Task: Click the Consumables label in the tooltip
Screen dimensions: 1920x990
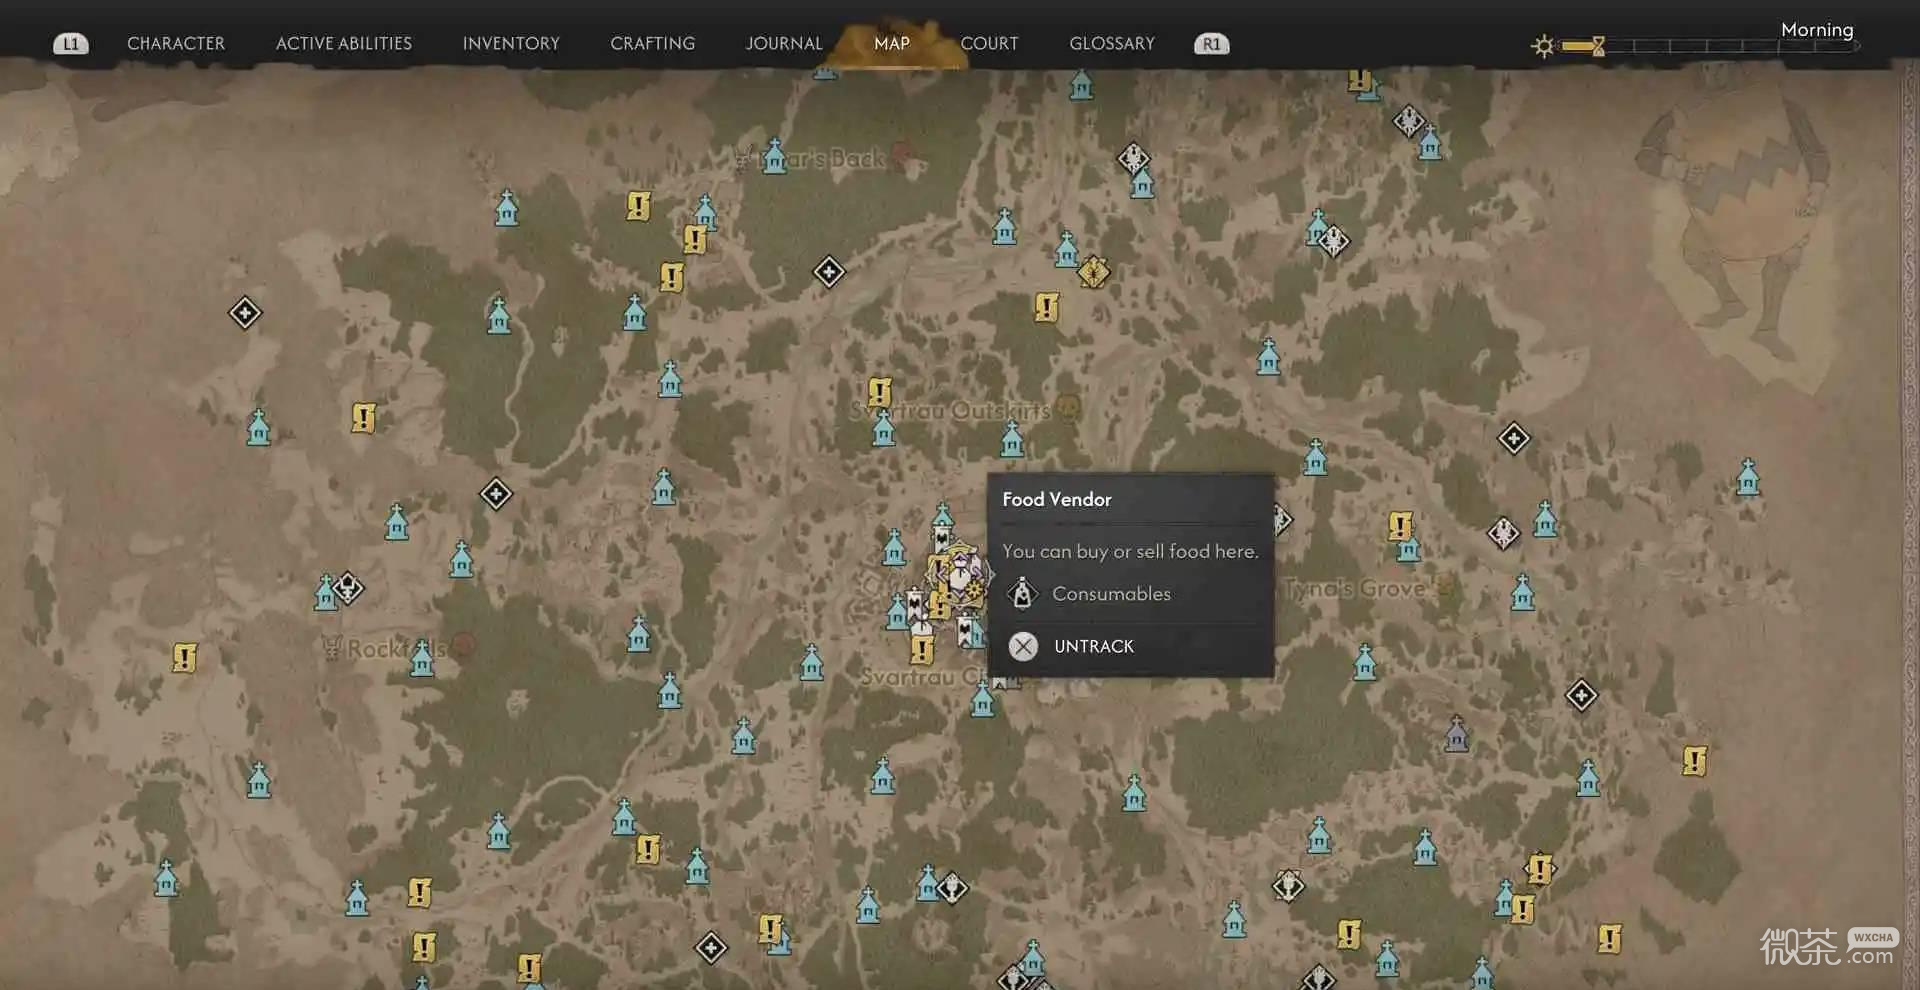Action: [x=1111, y=594]
